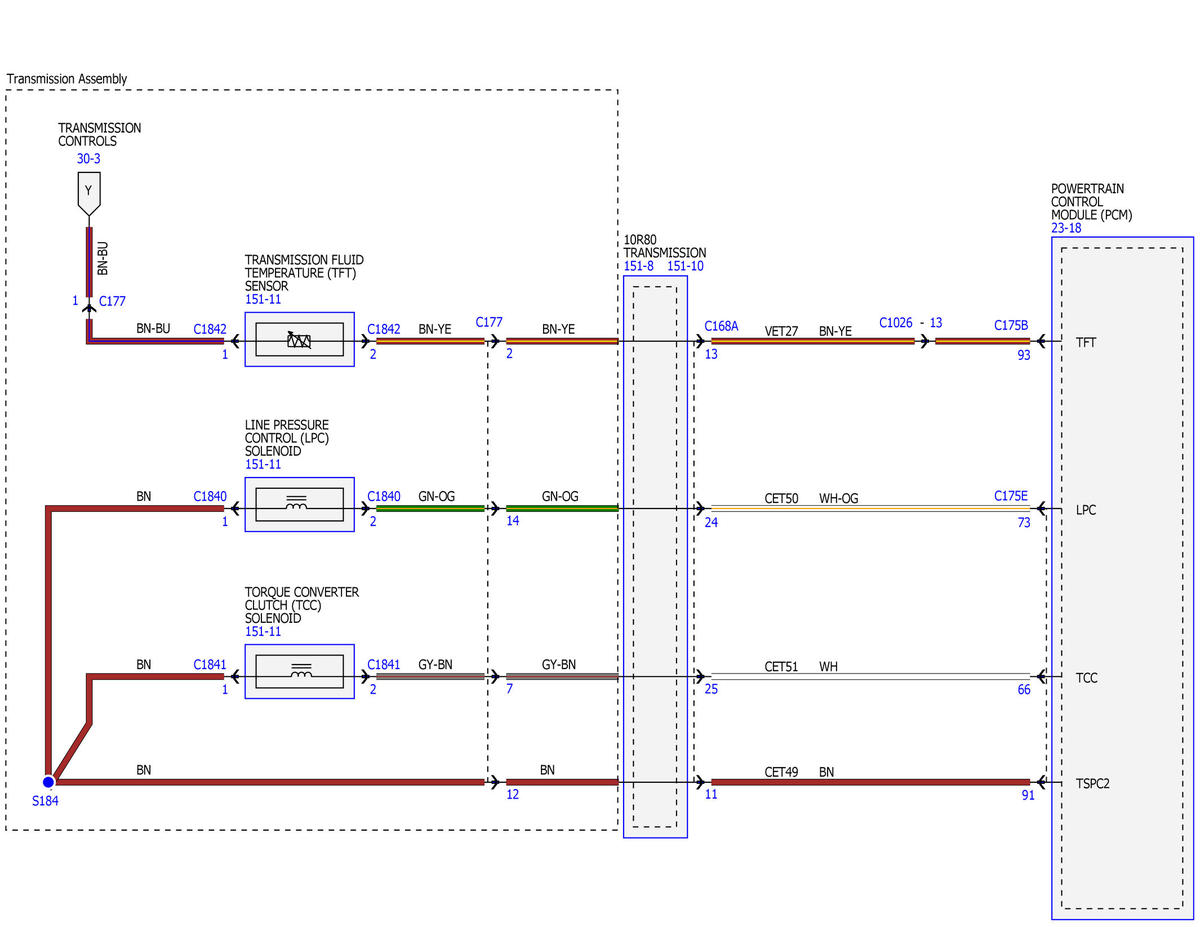Click the S184 splice dot
The image size is (1200, 927).
(x=48, y=782)
